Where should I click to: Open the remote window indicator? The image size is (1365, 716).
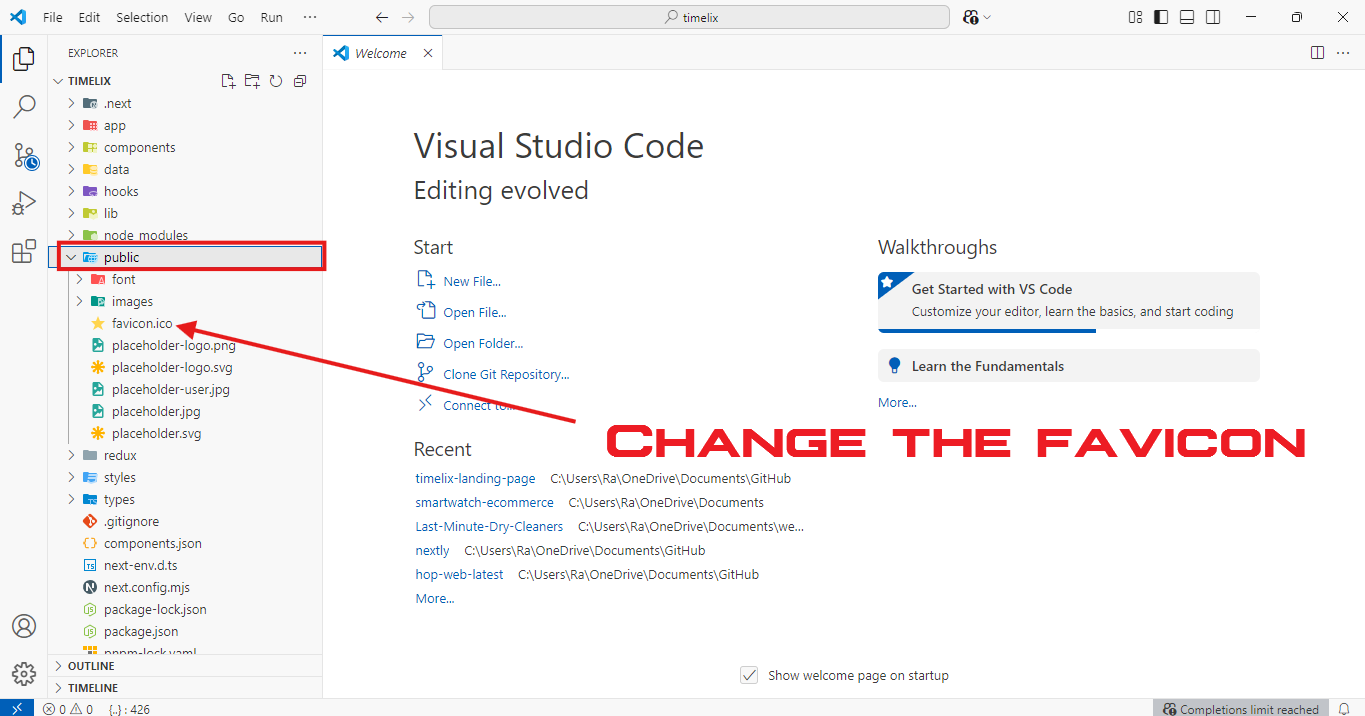(17, 708)
